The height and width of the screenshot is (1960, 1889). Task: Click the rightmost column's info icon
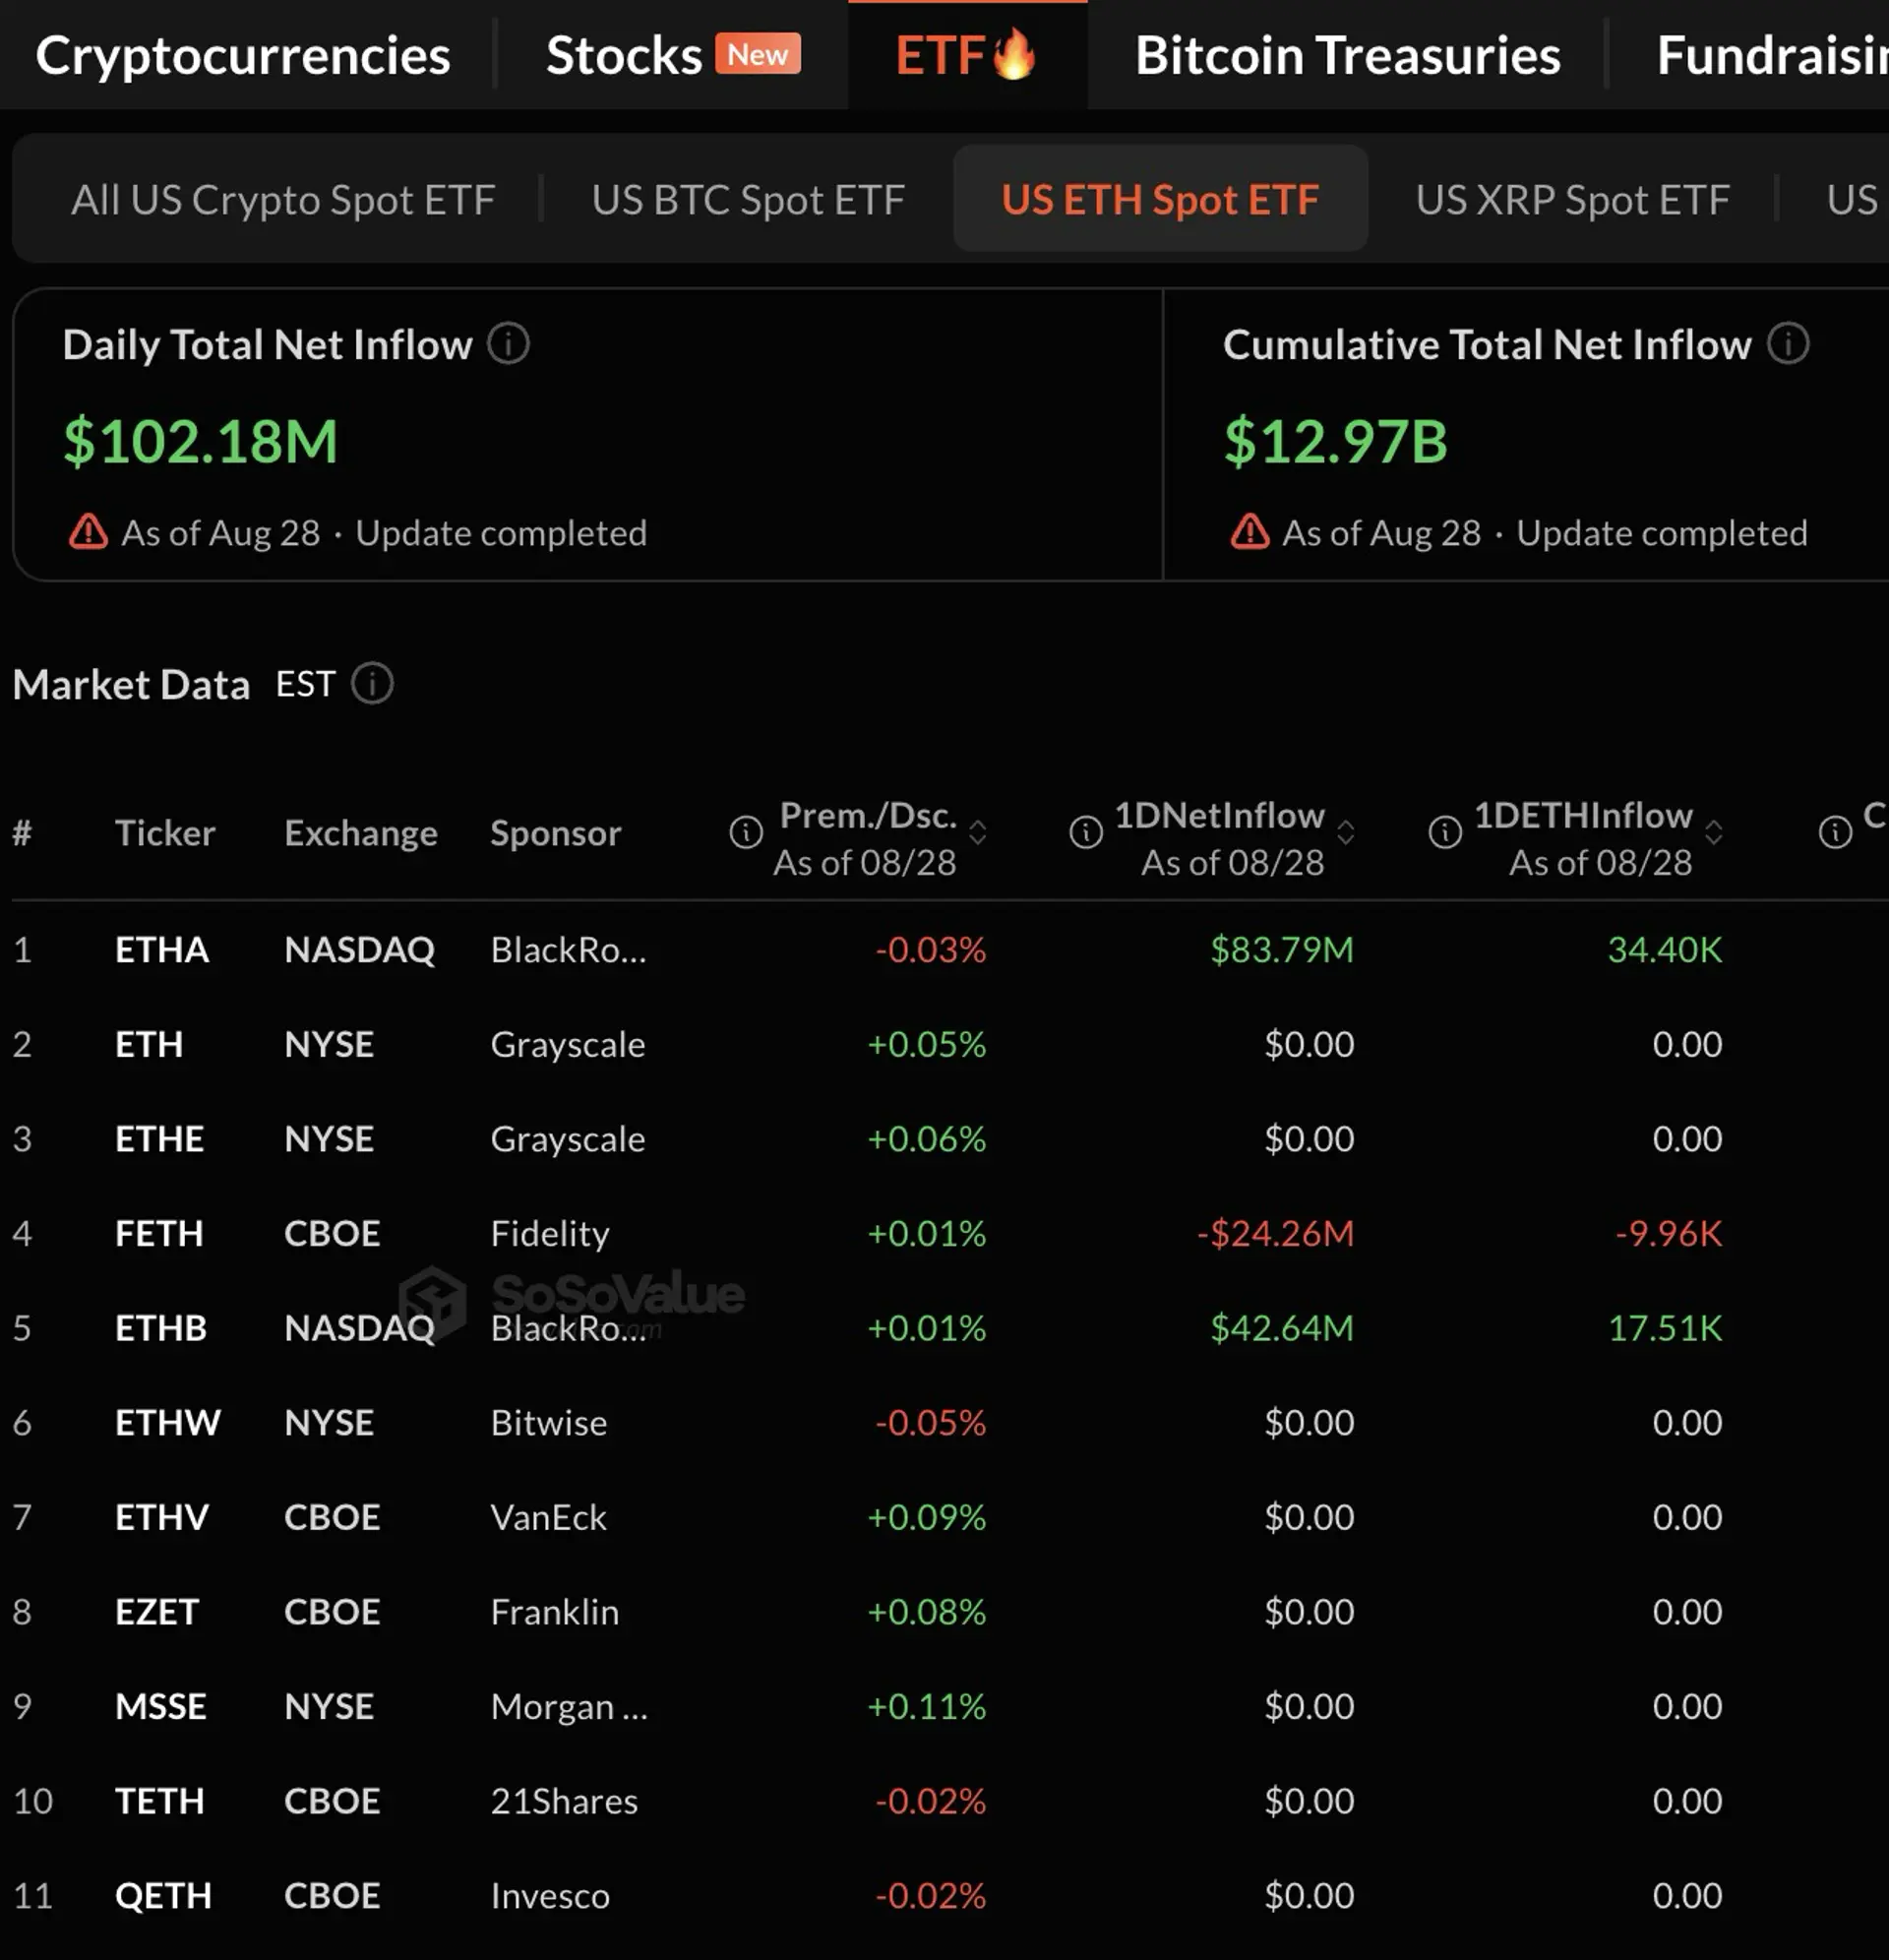(x=1835, y=832)
